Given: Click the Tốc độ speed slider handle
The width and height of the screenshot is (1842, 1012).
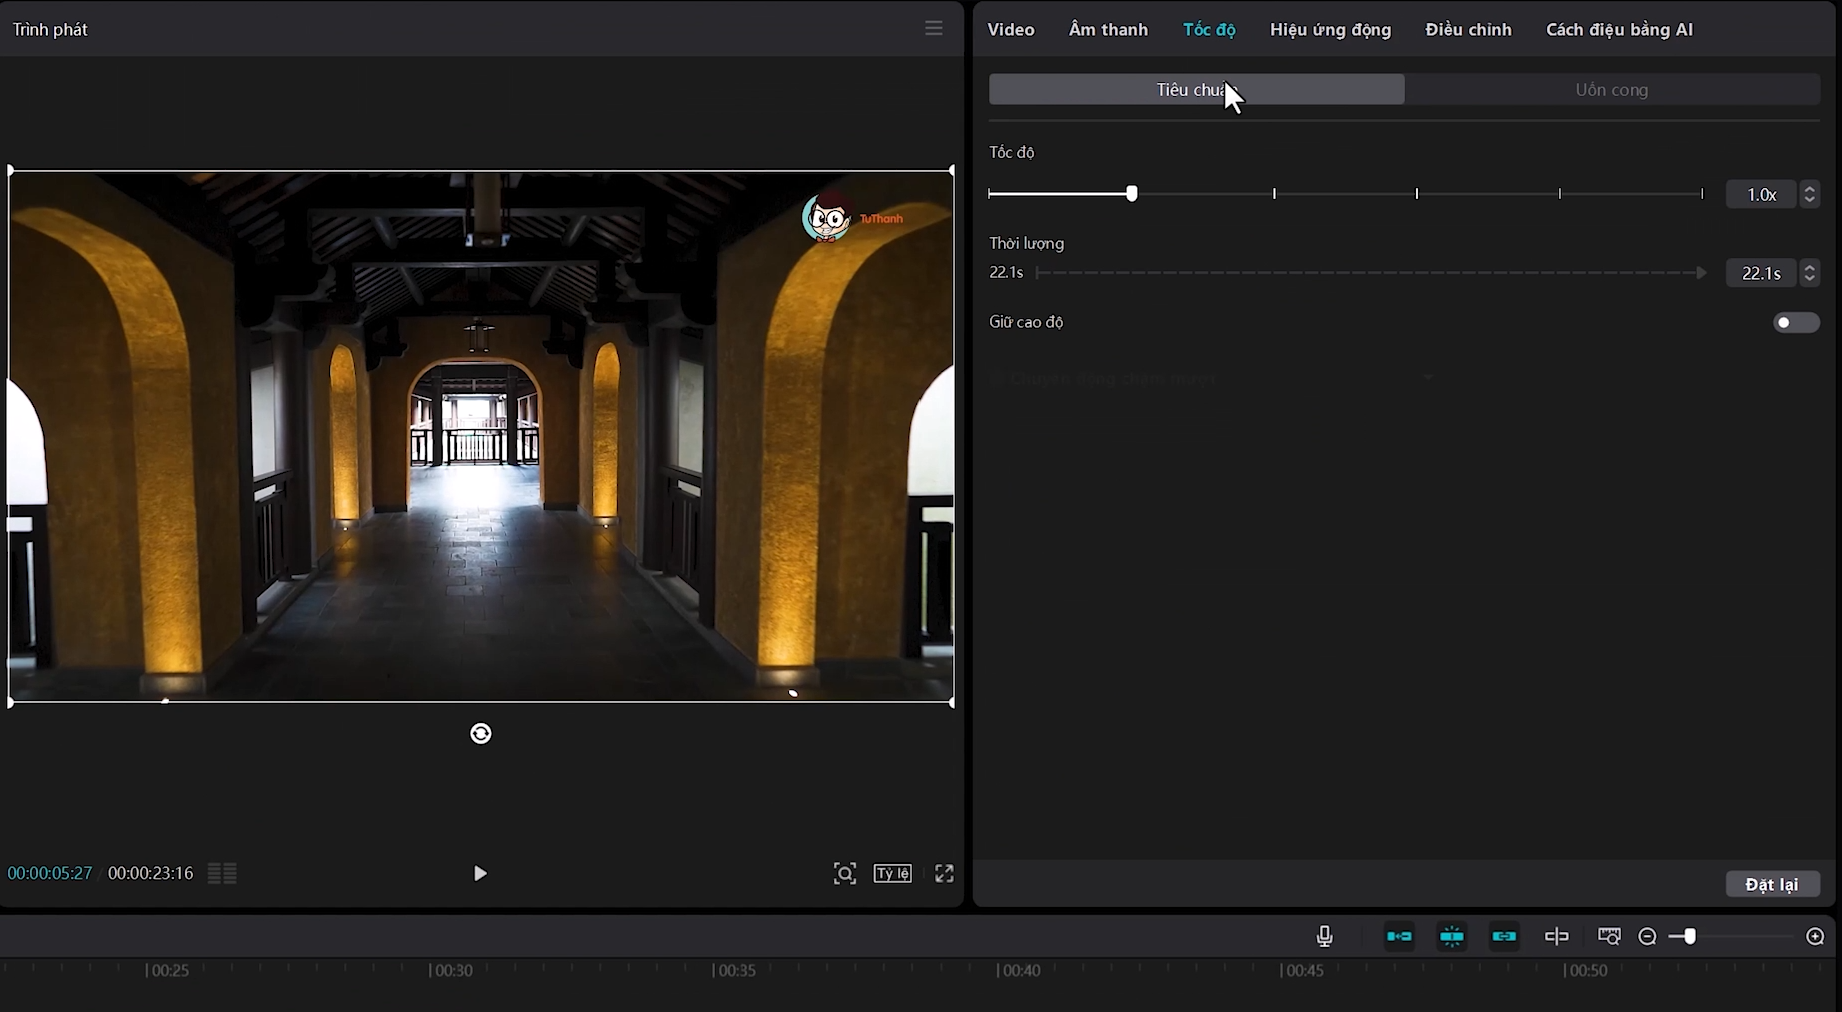Looking at the screenshot, I should coord(1131,194).
